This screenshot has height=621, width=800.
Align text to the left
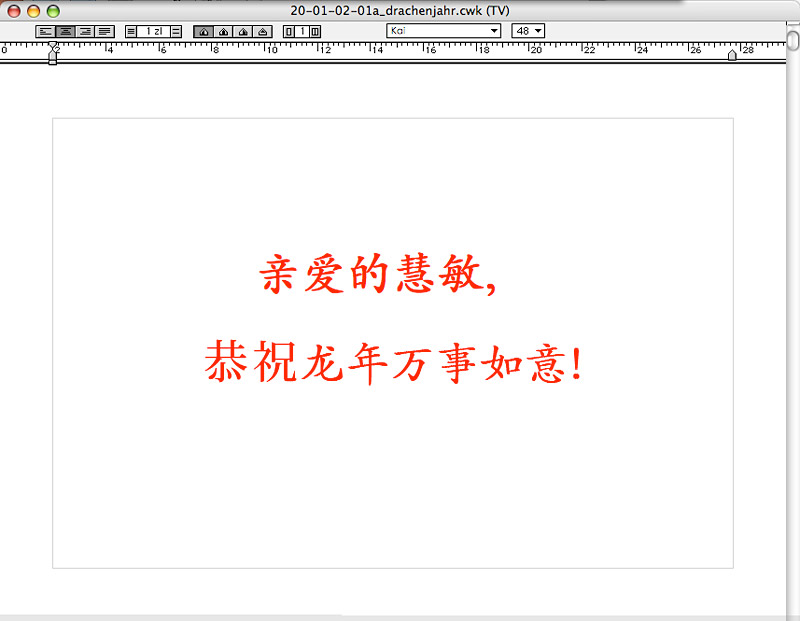[x=46, y=32]
